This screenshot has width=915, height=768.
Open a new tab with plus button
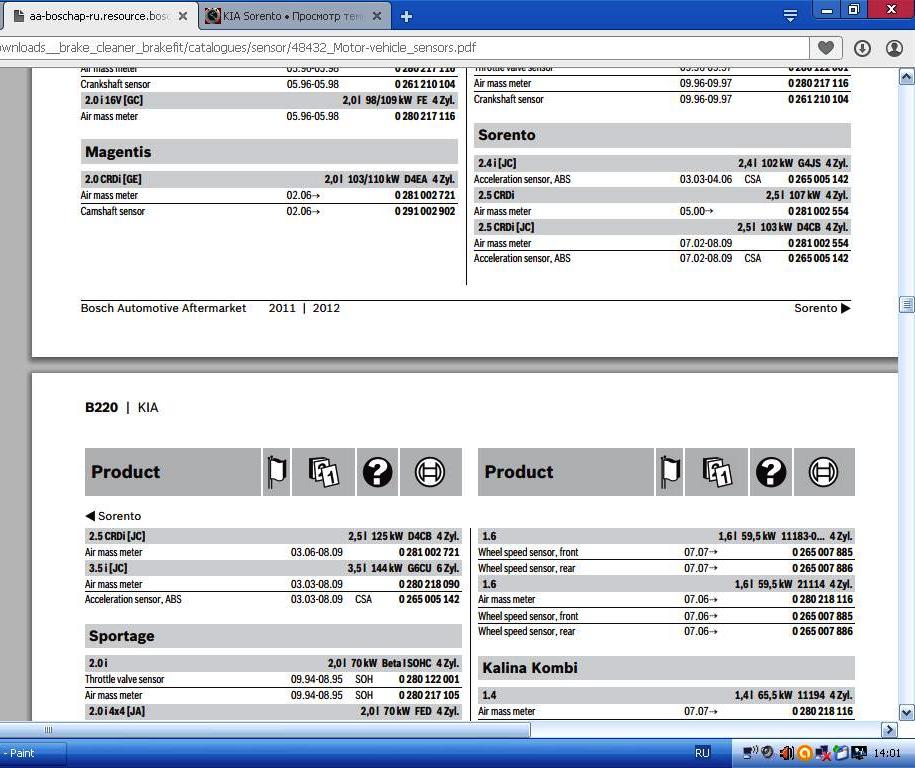coord(406,16)
